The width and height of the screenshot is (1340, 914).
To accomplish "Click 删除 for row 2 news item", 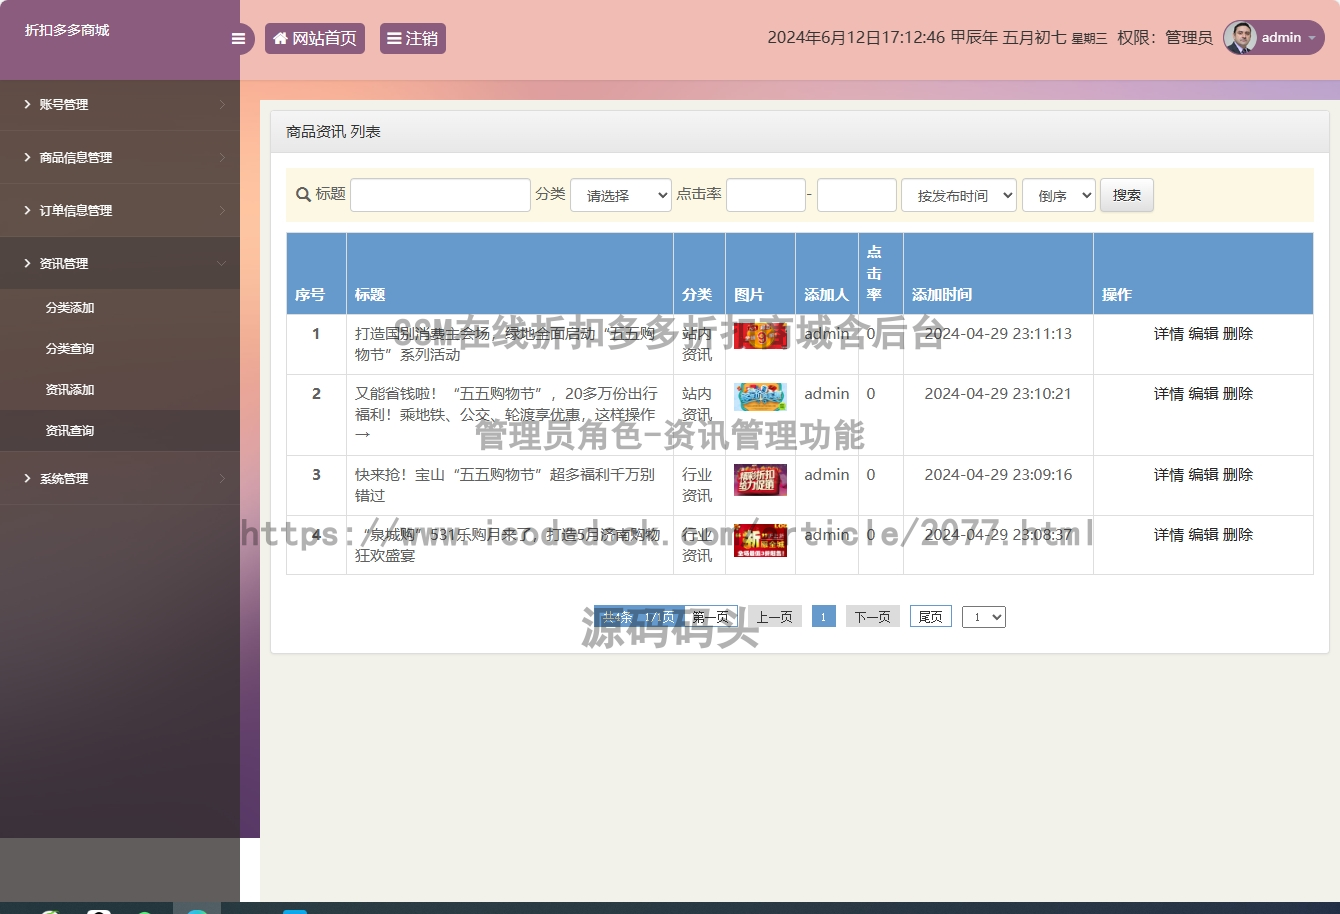I will point(1238,394).
